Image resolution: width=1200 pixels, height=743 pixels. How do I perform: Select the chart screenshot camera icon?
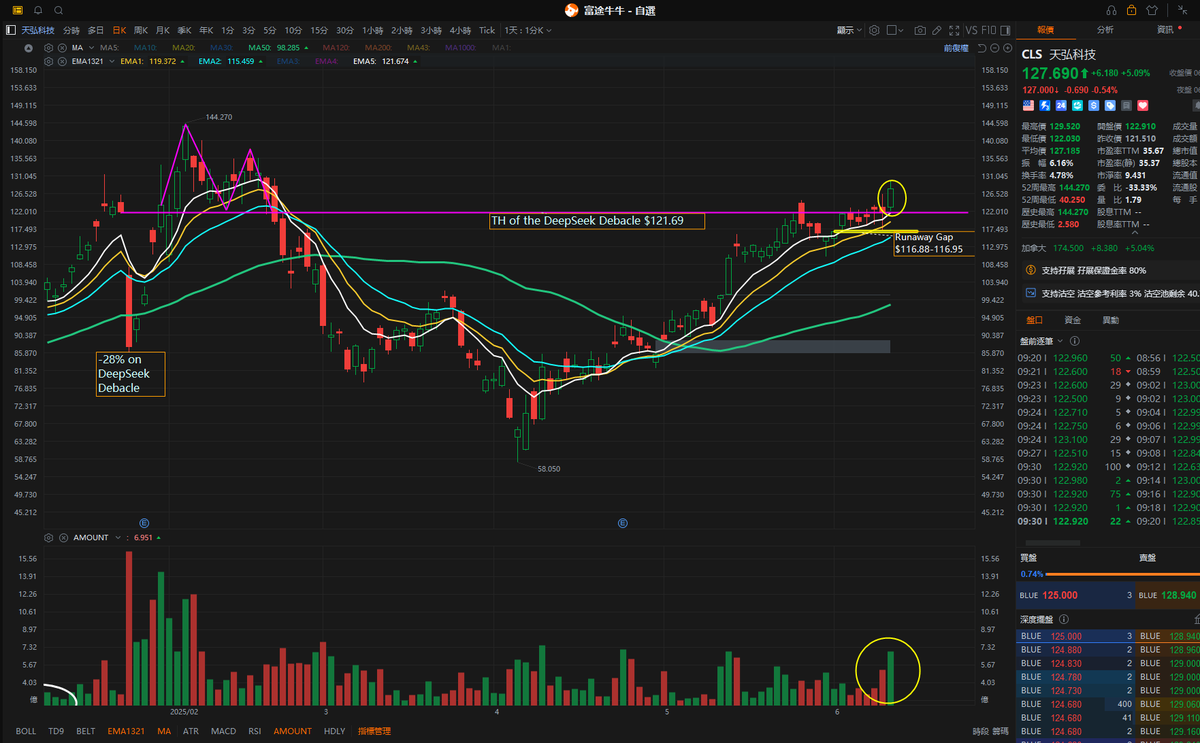click(x=920, y=30)
